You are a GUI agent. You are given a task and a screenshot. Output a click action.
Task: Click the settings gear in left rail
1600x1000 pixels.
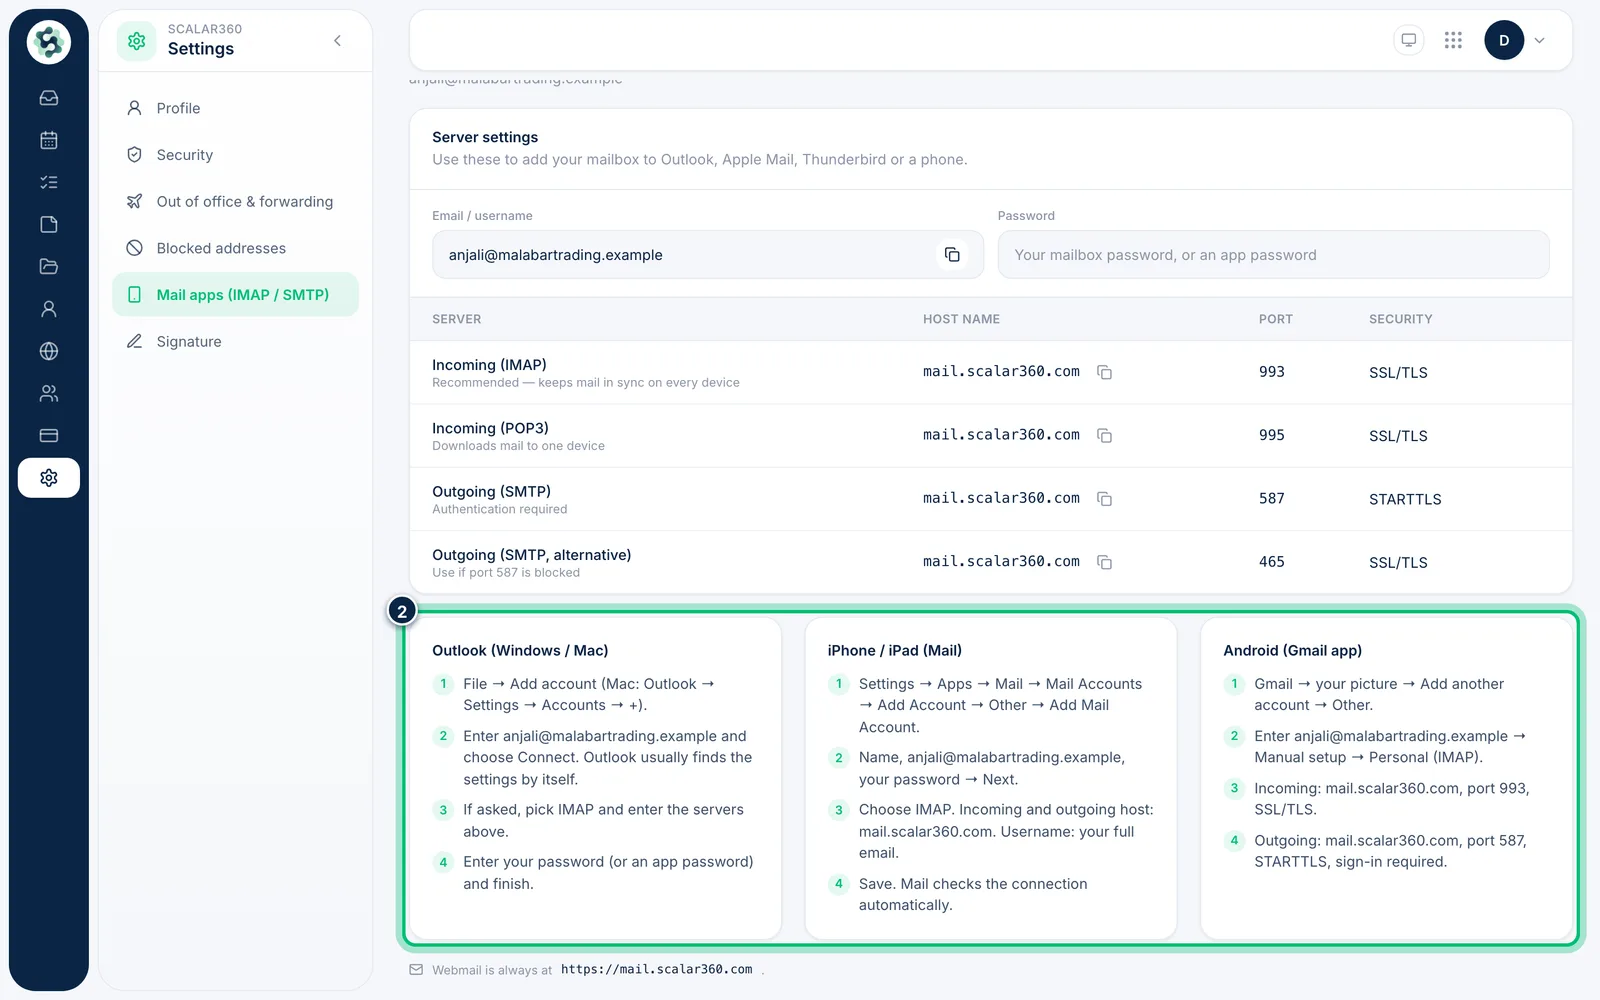click(48, 478)
